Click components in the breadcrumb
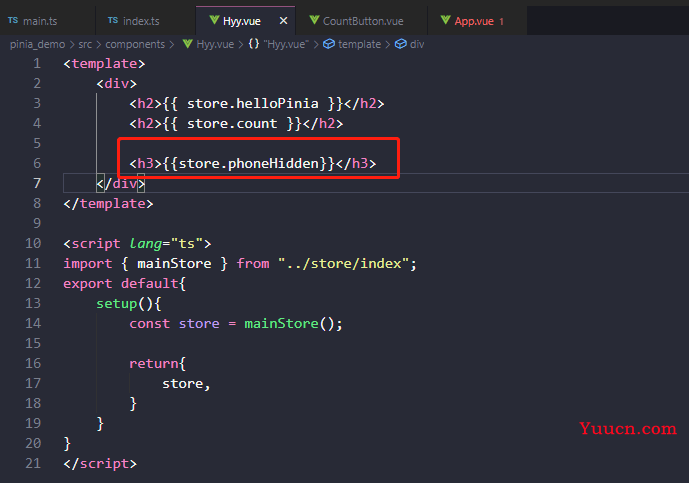The height and width of the screenshot is (483, 689). (135, 44)
